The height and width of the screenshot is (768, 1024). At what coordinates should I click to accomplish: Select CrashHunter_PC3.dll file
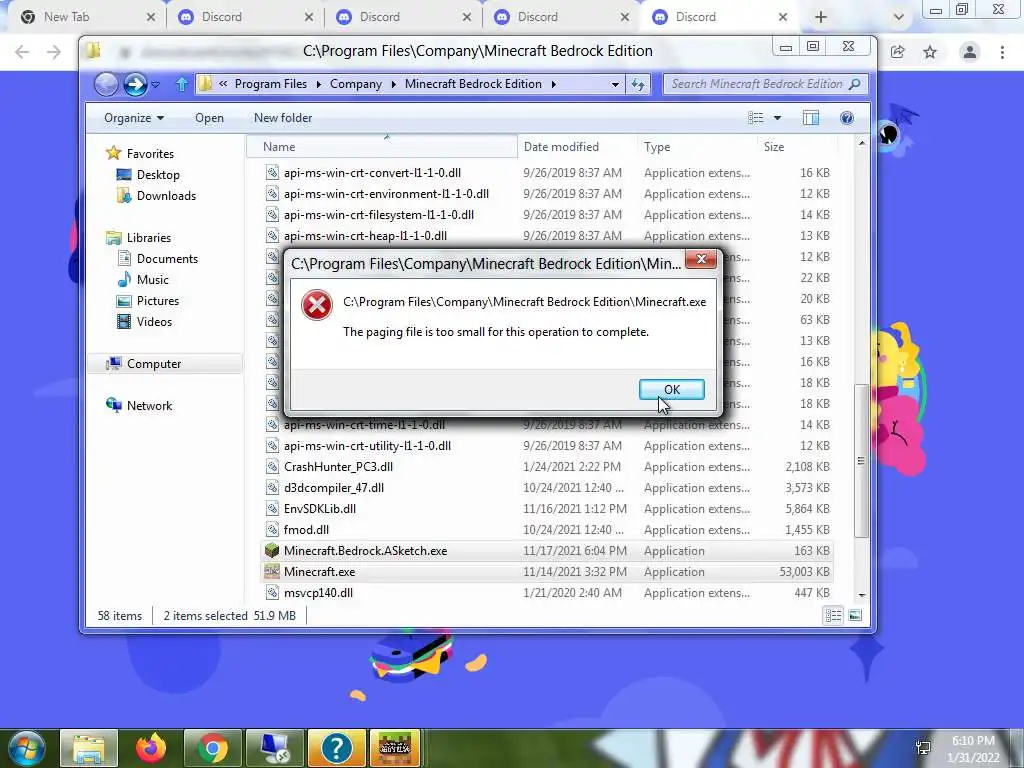(x=338, y=467)
